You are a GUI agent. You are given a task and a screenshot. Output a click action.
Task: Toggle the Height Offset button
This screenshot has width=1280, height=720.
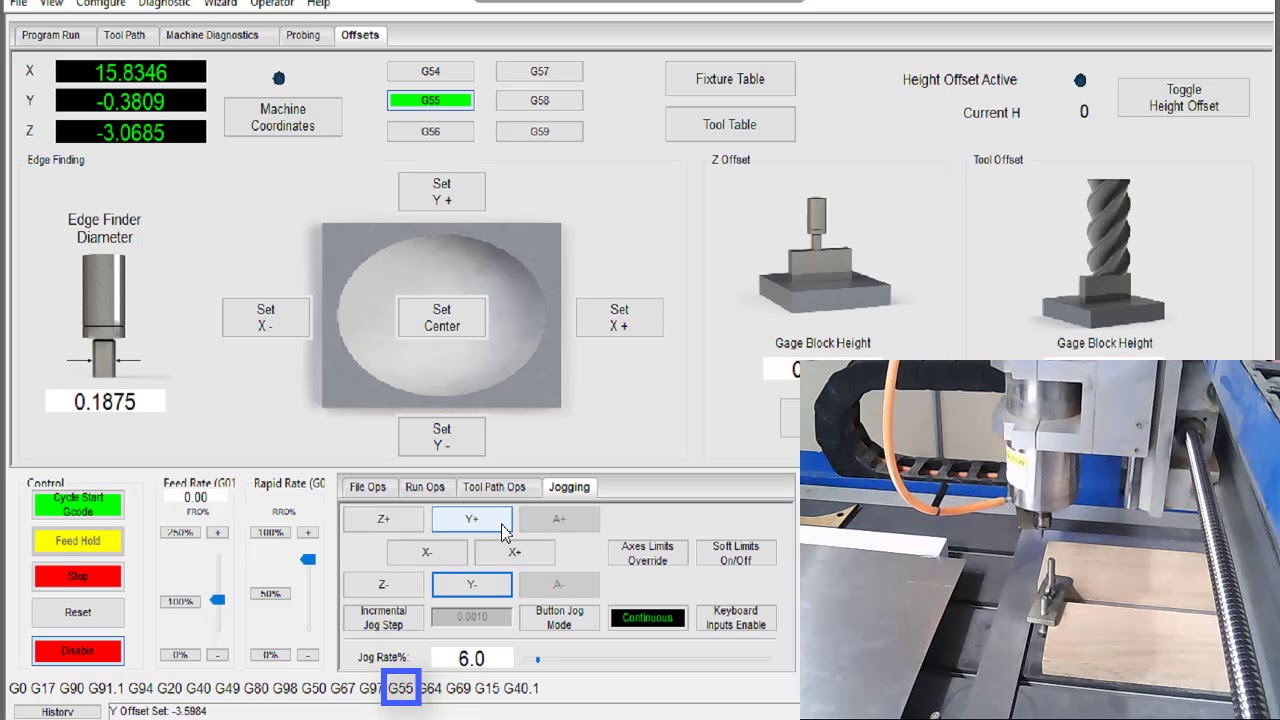click(x=1183, y=98)
